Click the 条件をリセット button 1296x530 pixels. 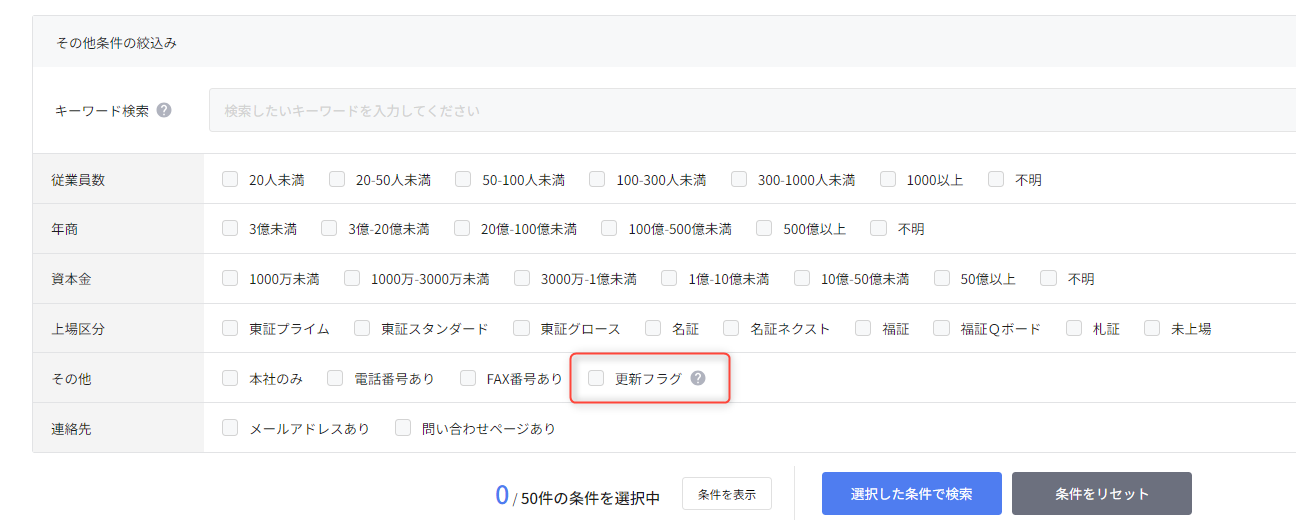(1102, 493)
